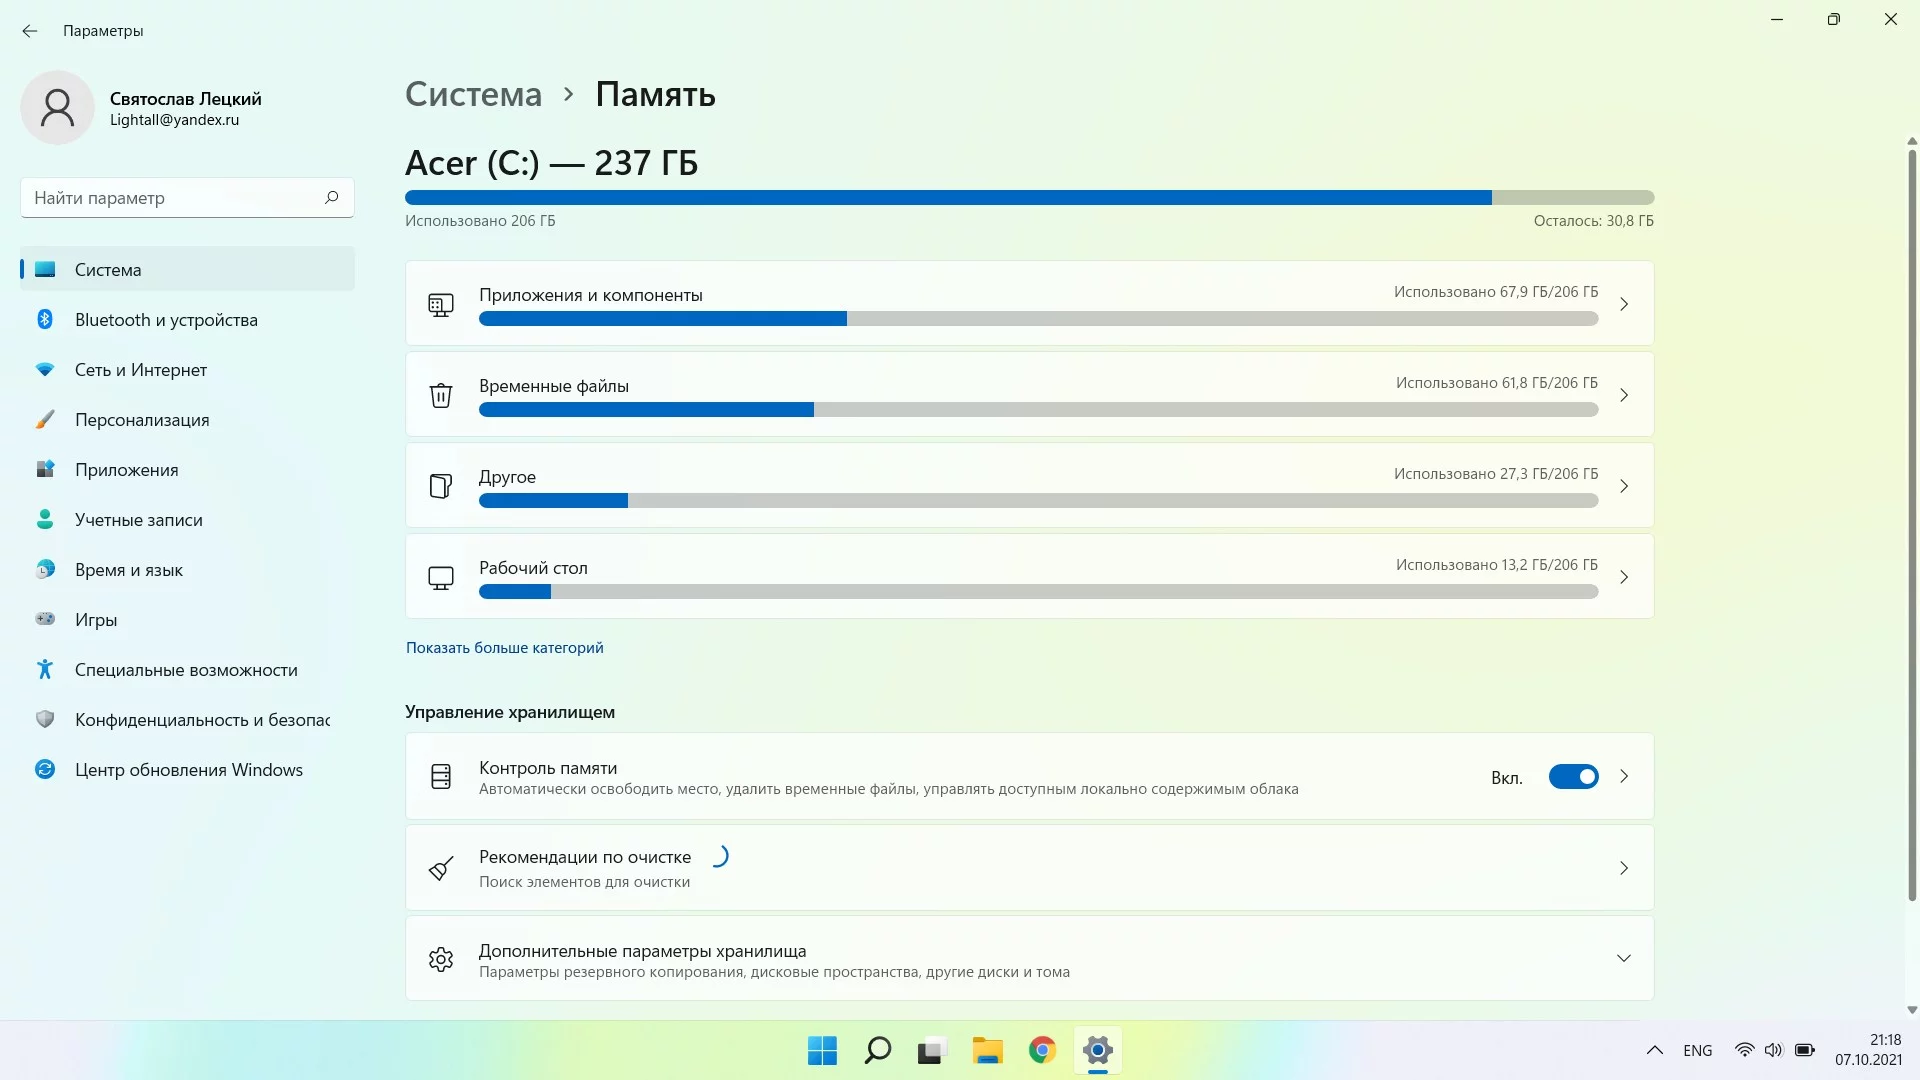Image resolution: width=1920 pixels, height=1080 pixels.
Task: Navigate to System breadcrumb link
Action: click(473, 94)
